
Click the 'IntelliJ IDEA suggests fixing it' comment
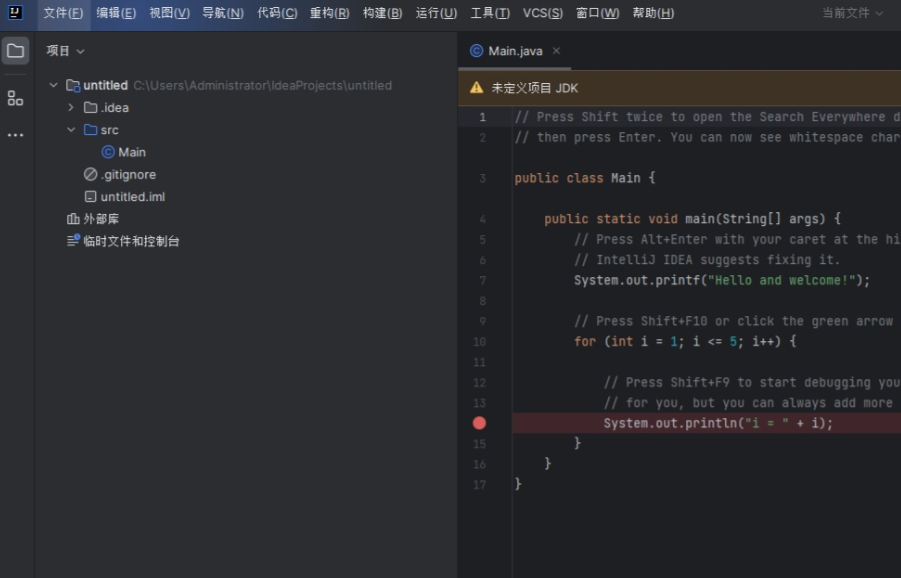coord(707,260)
